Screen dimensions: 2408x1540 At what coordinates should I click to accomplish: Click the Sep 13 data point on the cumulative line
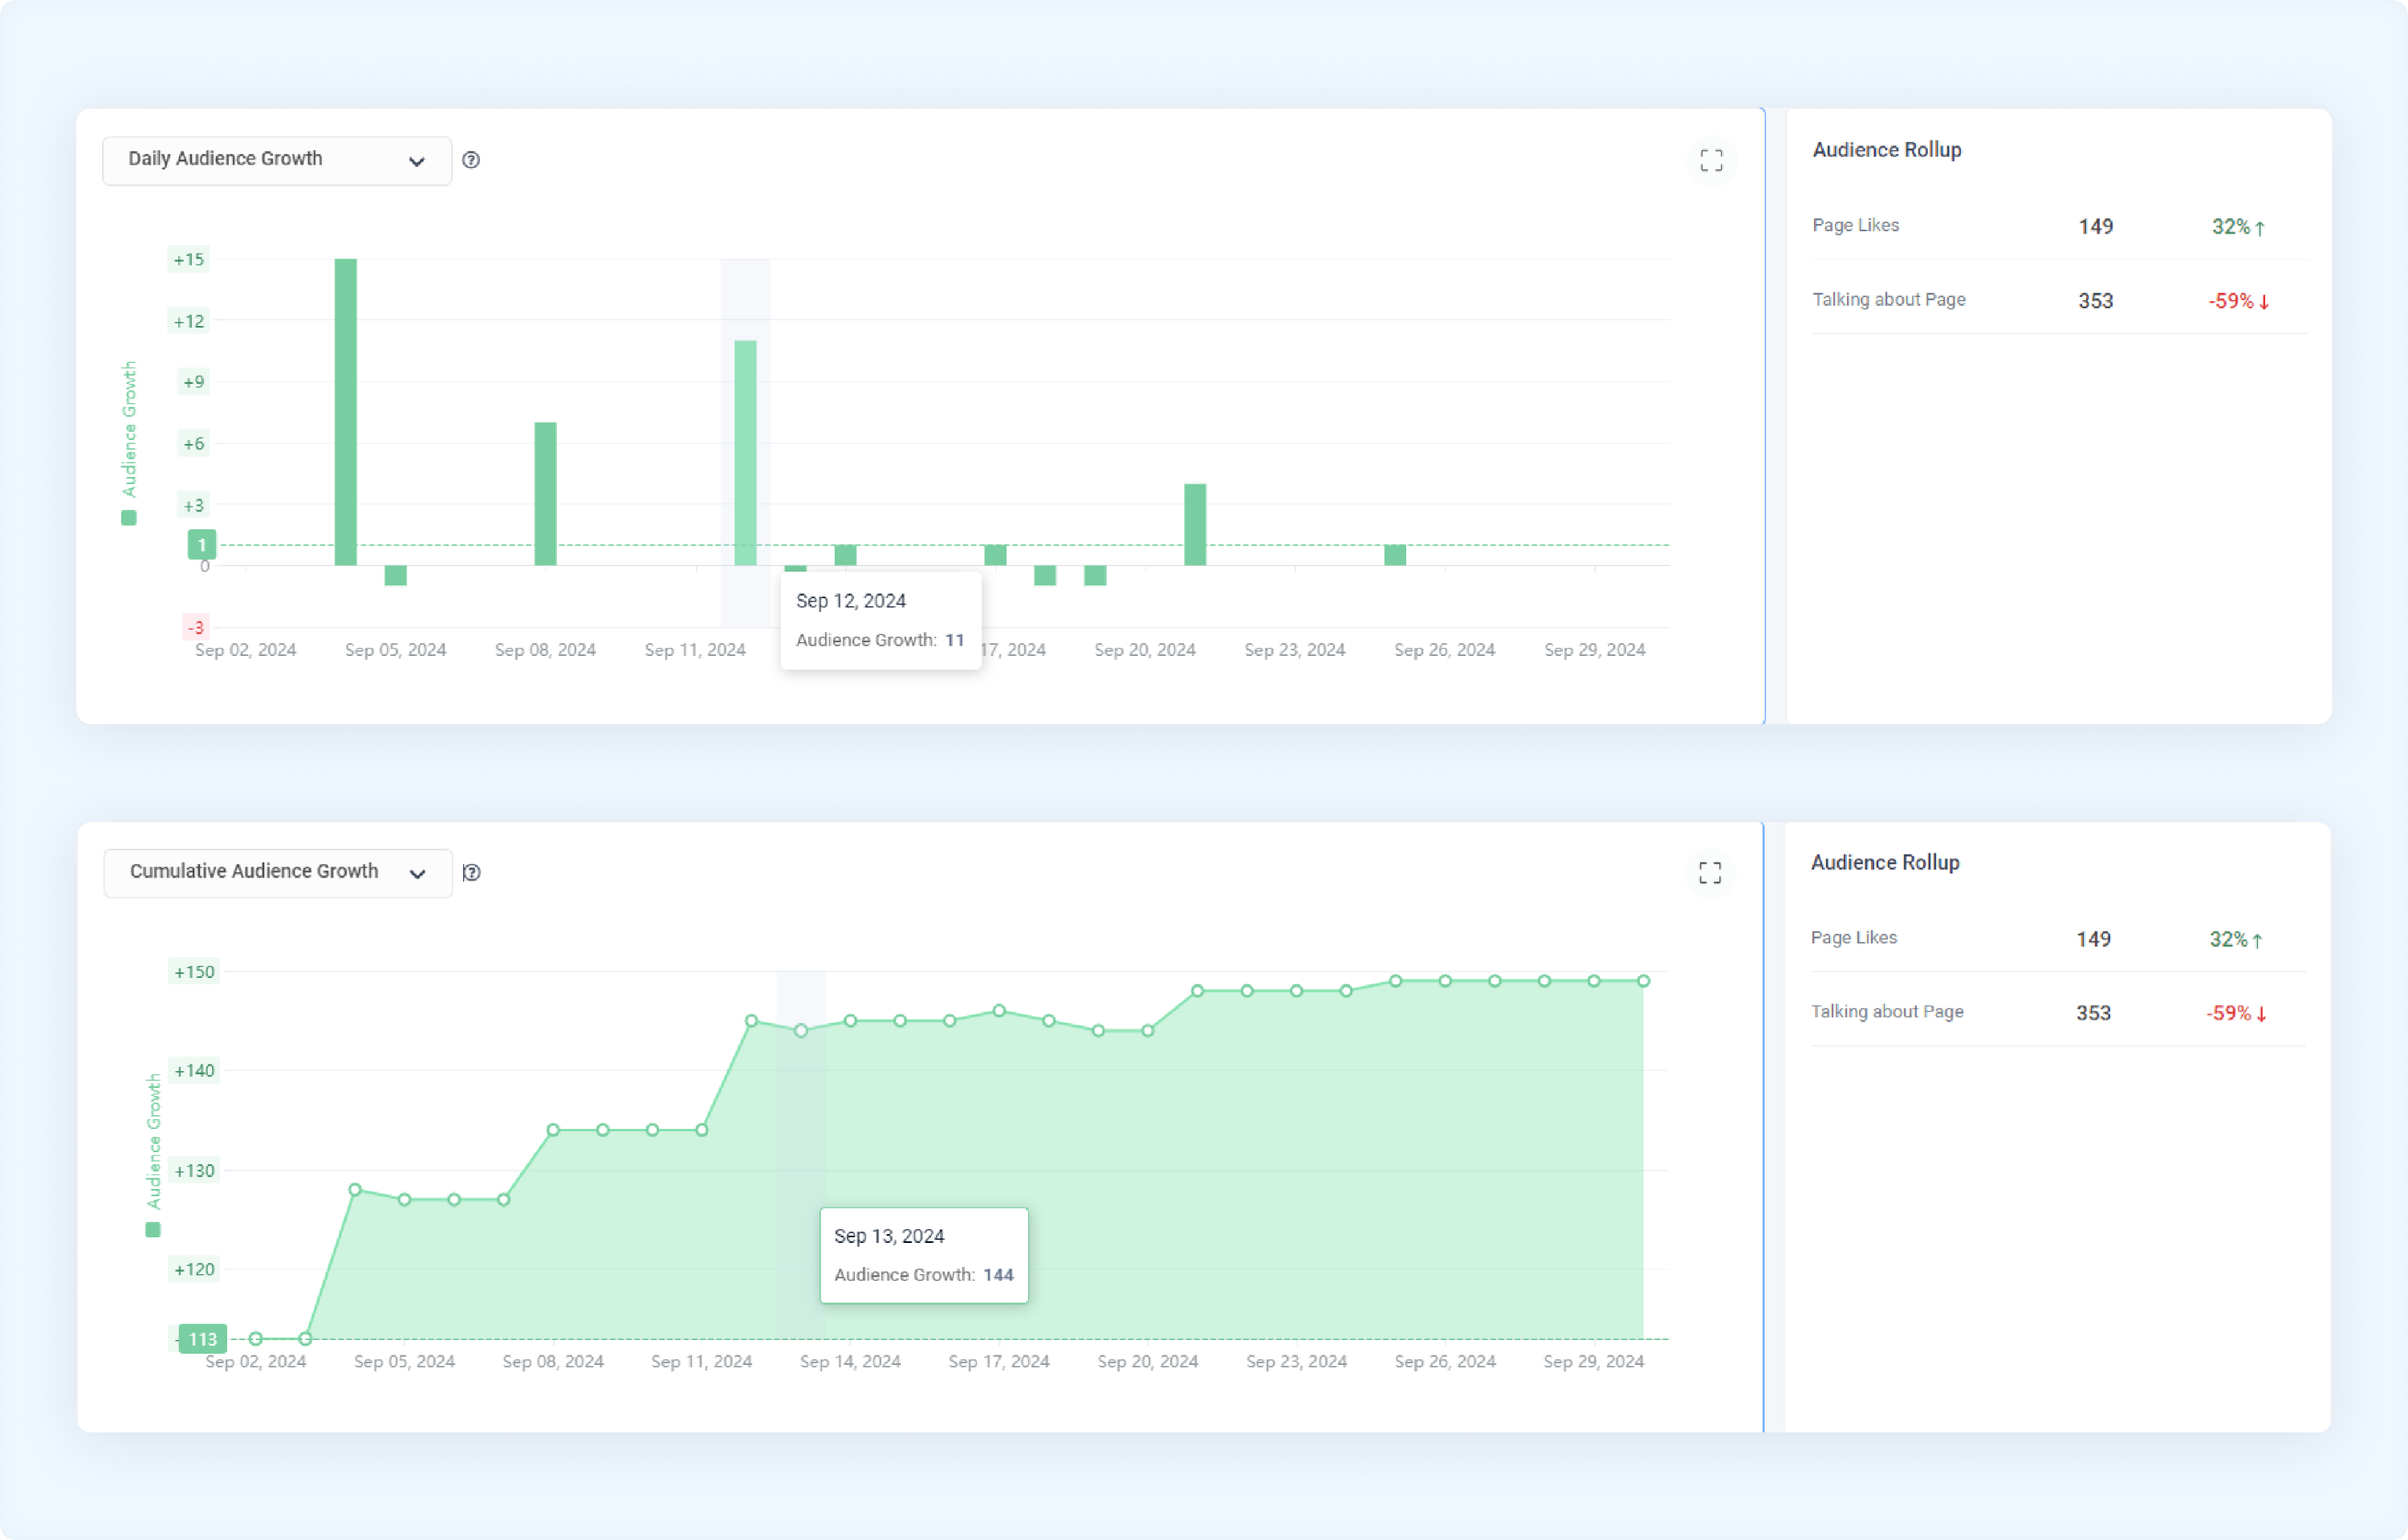(x=801, y=1030)
